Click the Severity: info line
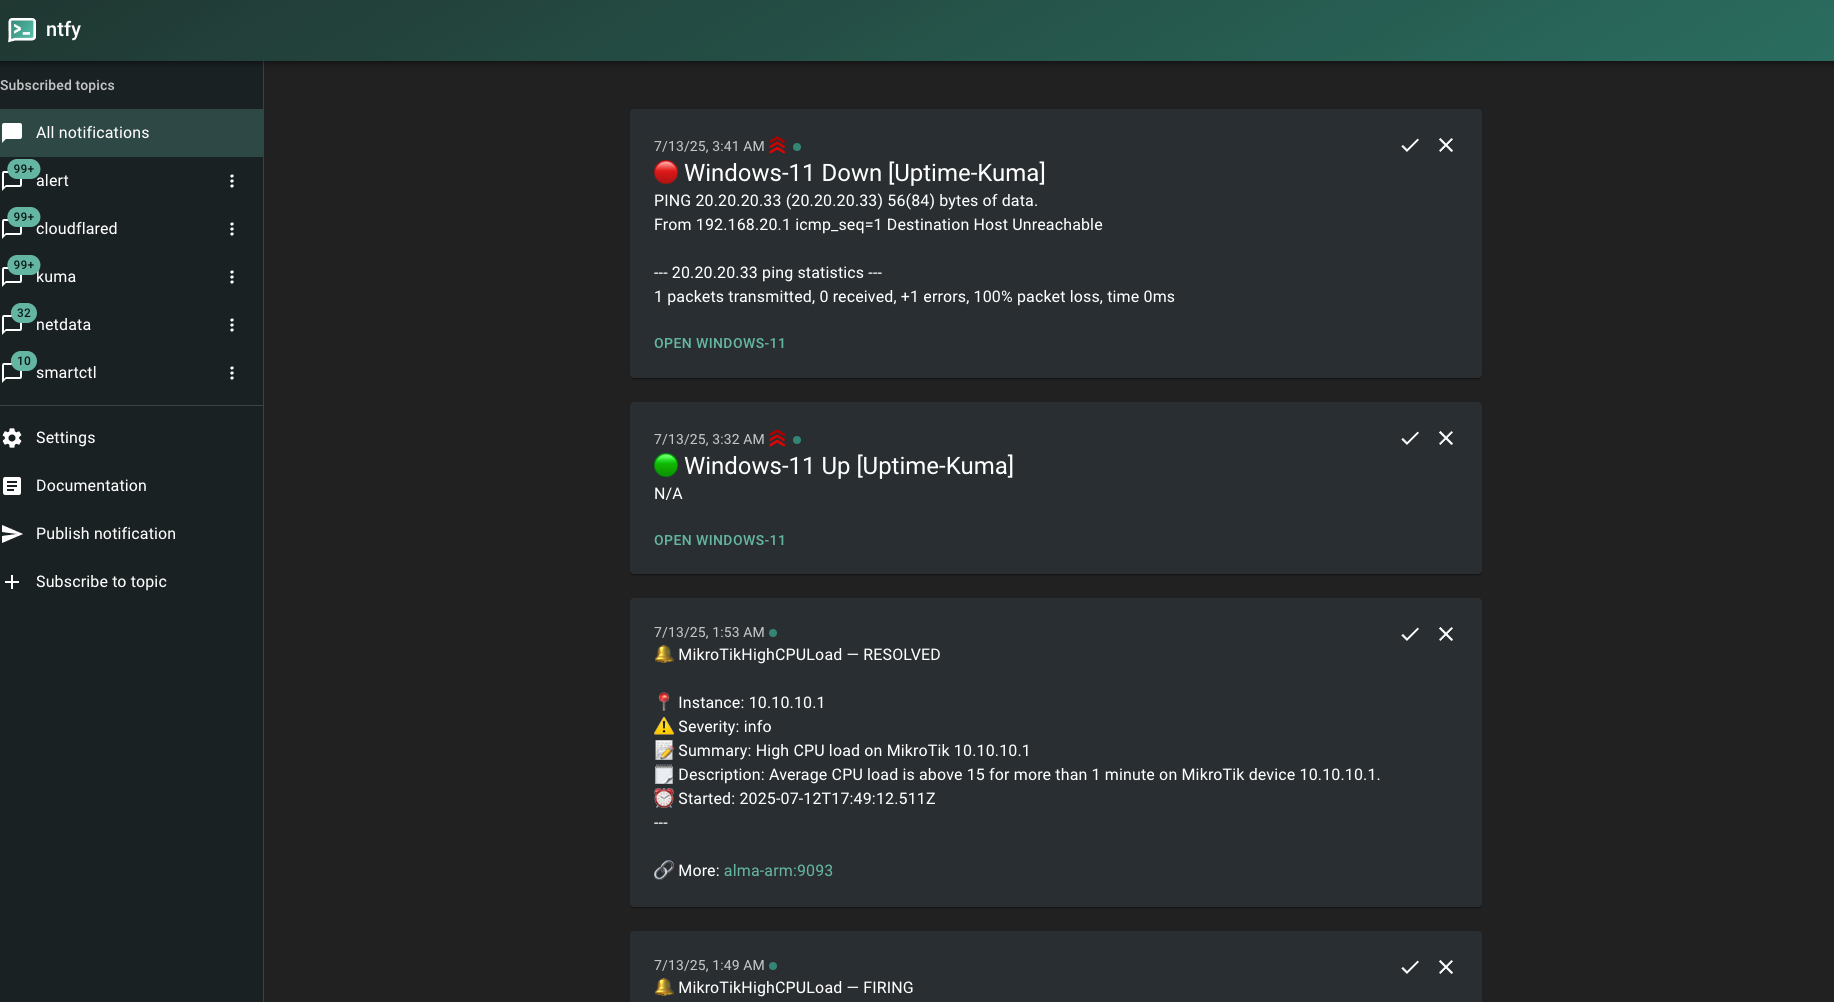 pyautogui.click(x=713, y=727)
